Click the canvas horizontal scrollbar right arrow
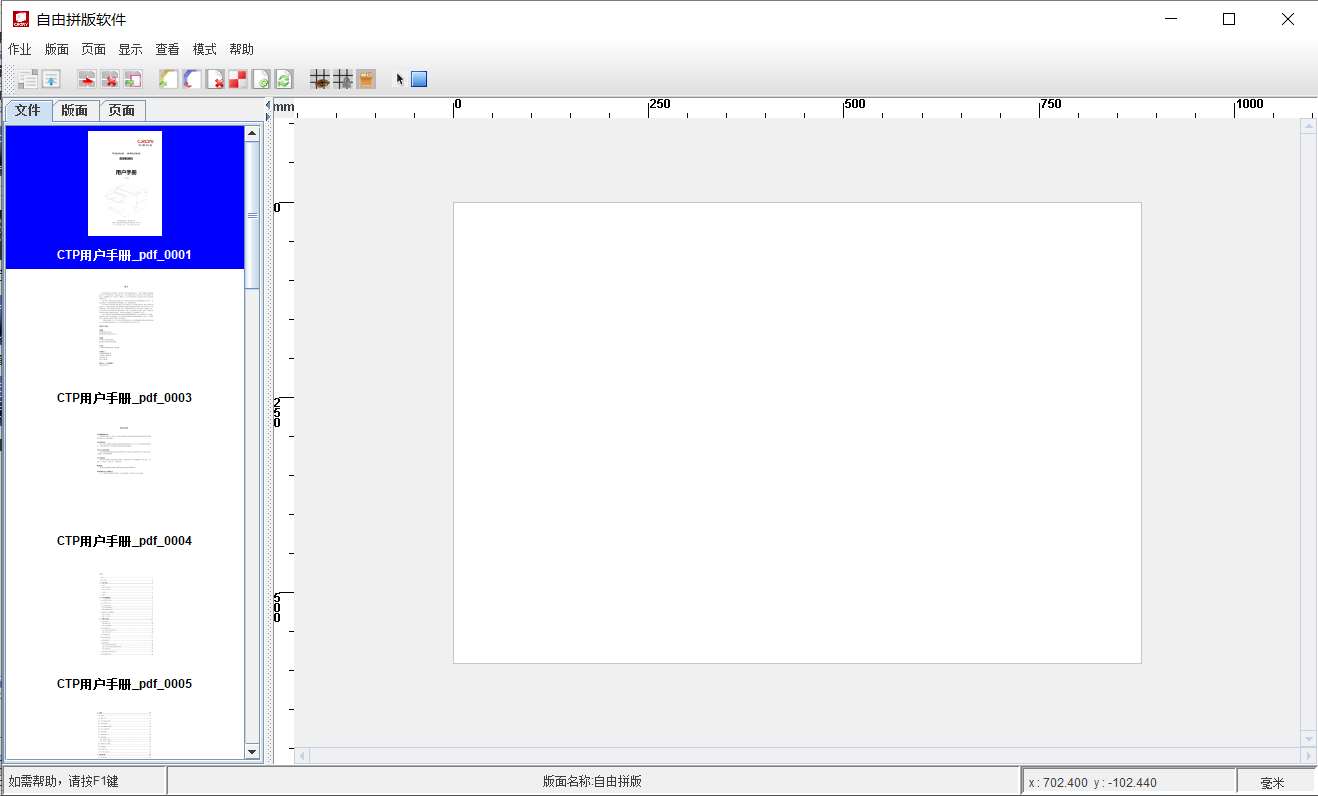The width and height of the screenshot is (1318, 796). coord(1307,755)
